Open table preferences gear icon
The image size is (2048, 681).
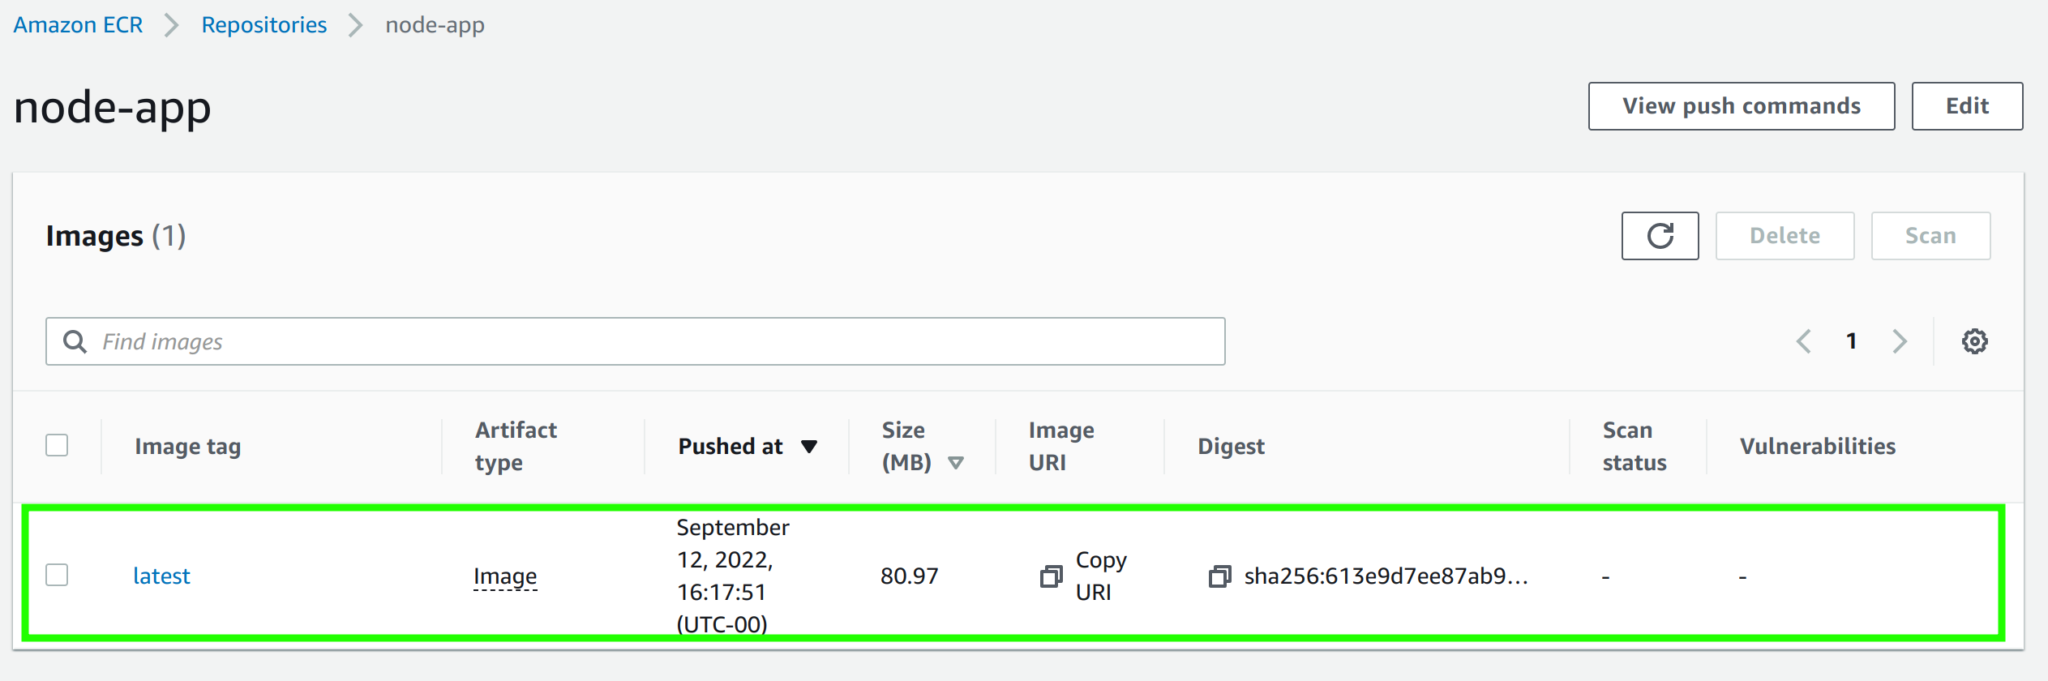(x=1974, y=342)
